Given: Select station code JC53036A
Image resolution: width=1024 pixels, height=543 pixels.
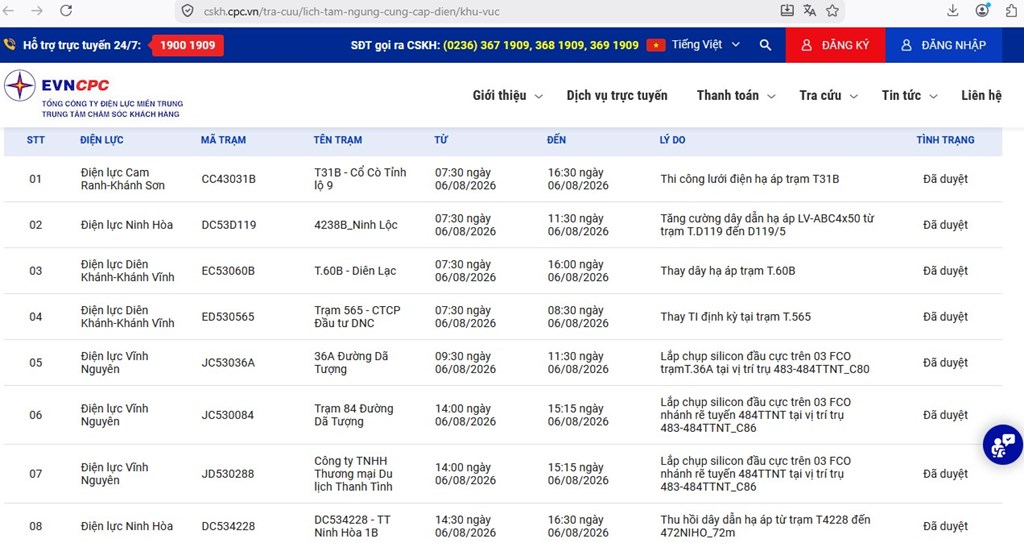Looking at the screenshot, I should click(228, 363).
